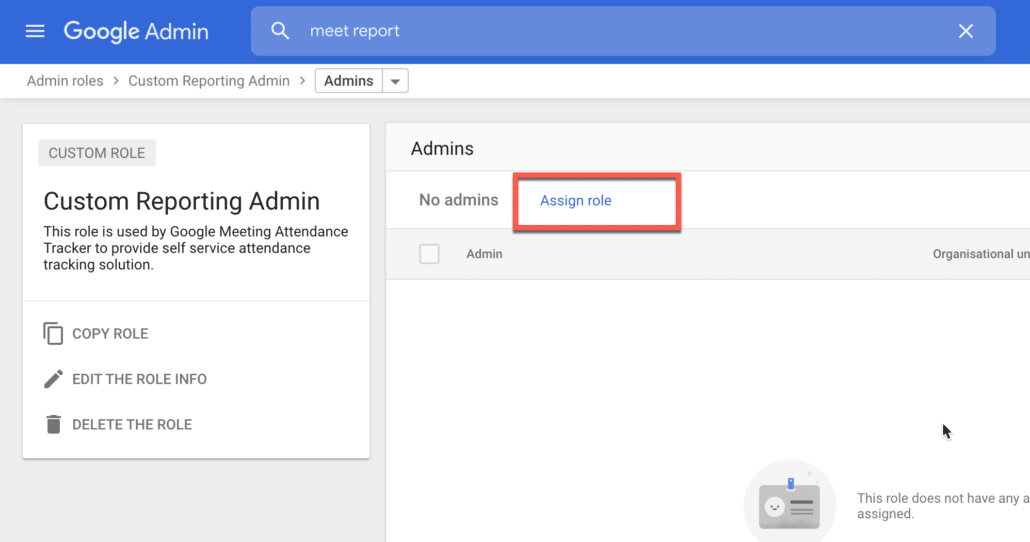The height and width of the screenshot is (542, 1030).
Task: Click the Organisational unit column header
Action: click(981, 254)
